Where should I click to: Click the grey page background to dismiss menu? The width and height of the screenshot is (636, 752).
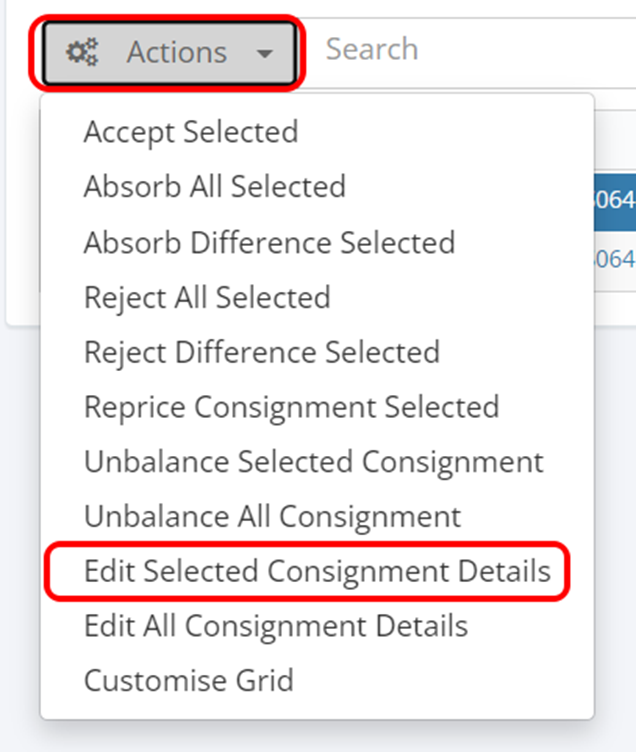click(614, 500)
